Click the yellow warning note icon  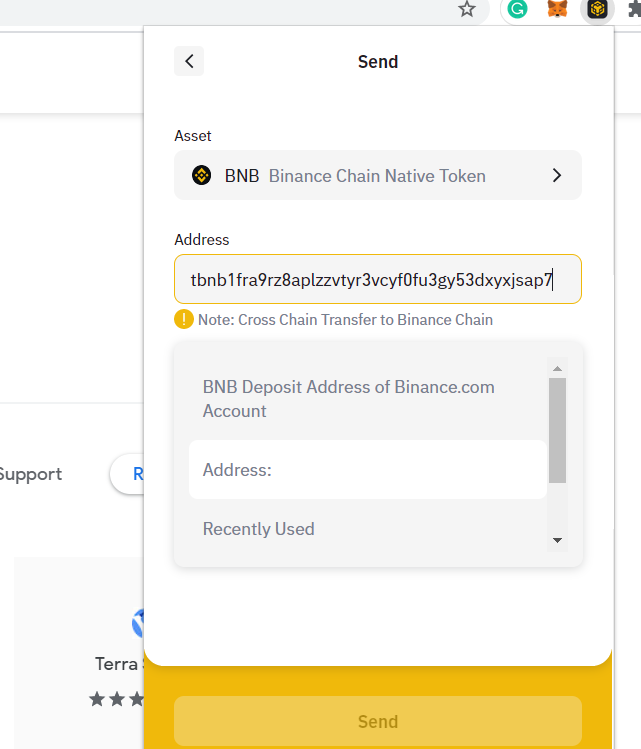(x=184, y=319)
